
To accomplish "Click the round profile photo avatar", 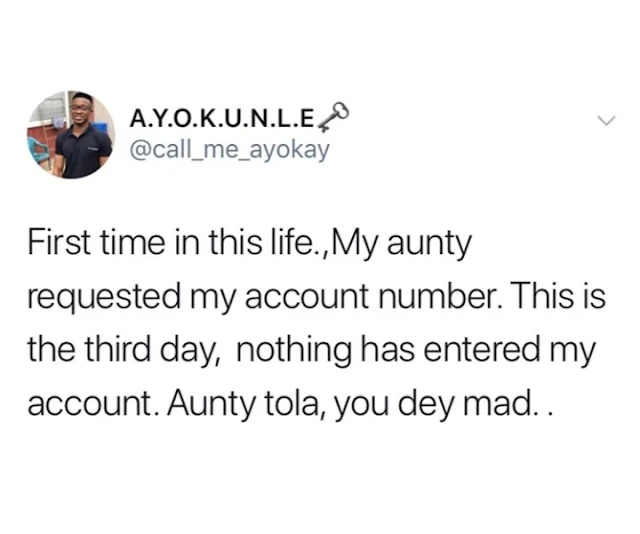I will click(x=71, y=135).
